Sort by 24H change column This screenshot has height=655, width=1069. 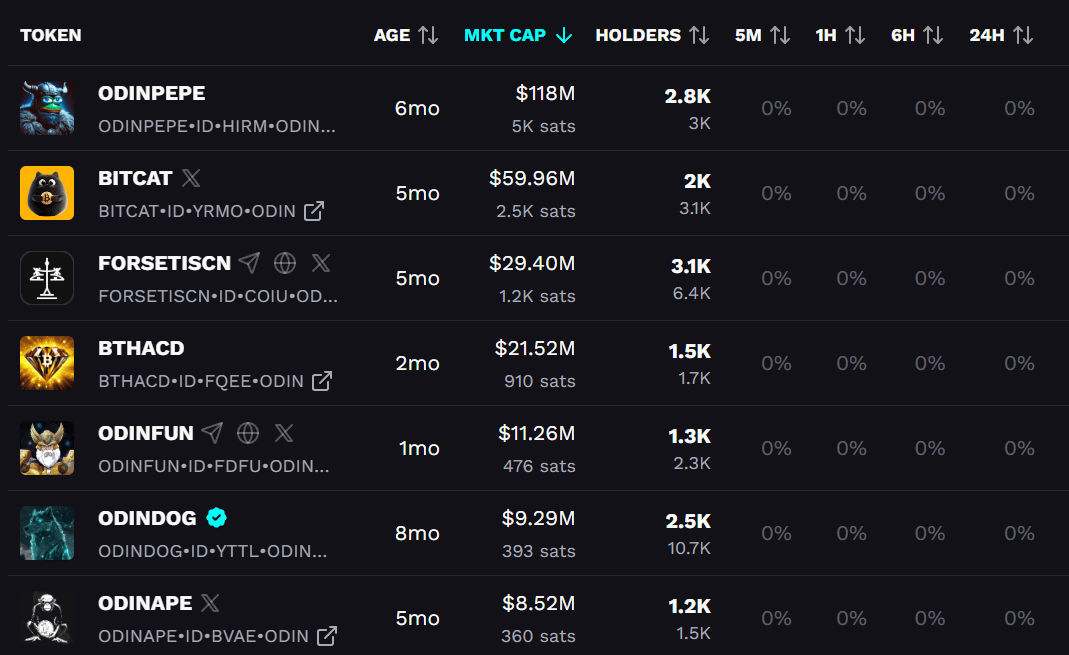click(1002, 35)
